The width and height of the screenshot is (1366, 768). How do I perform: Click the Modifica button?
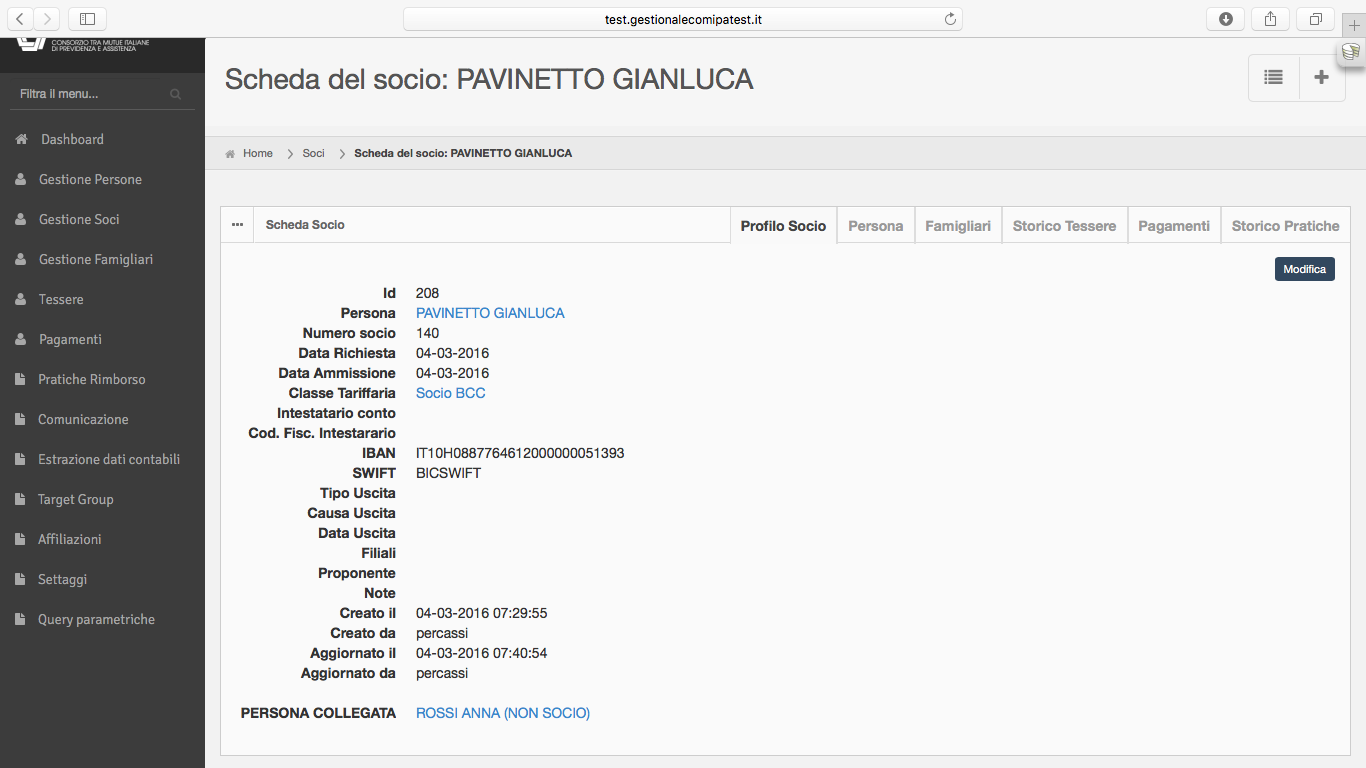pyautogui.click(x=1305, y=269)
